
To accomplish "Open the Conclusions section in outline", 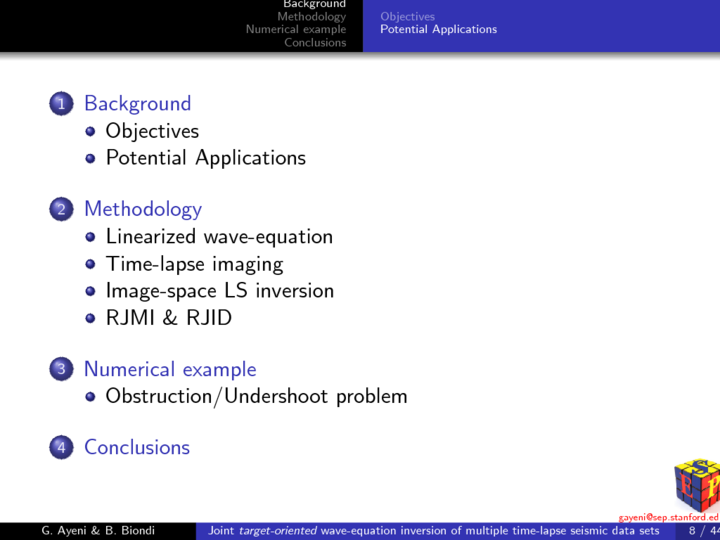I will (137, 448).
